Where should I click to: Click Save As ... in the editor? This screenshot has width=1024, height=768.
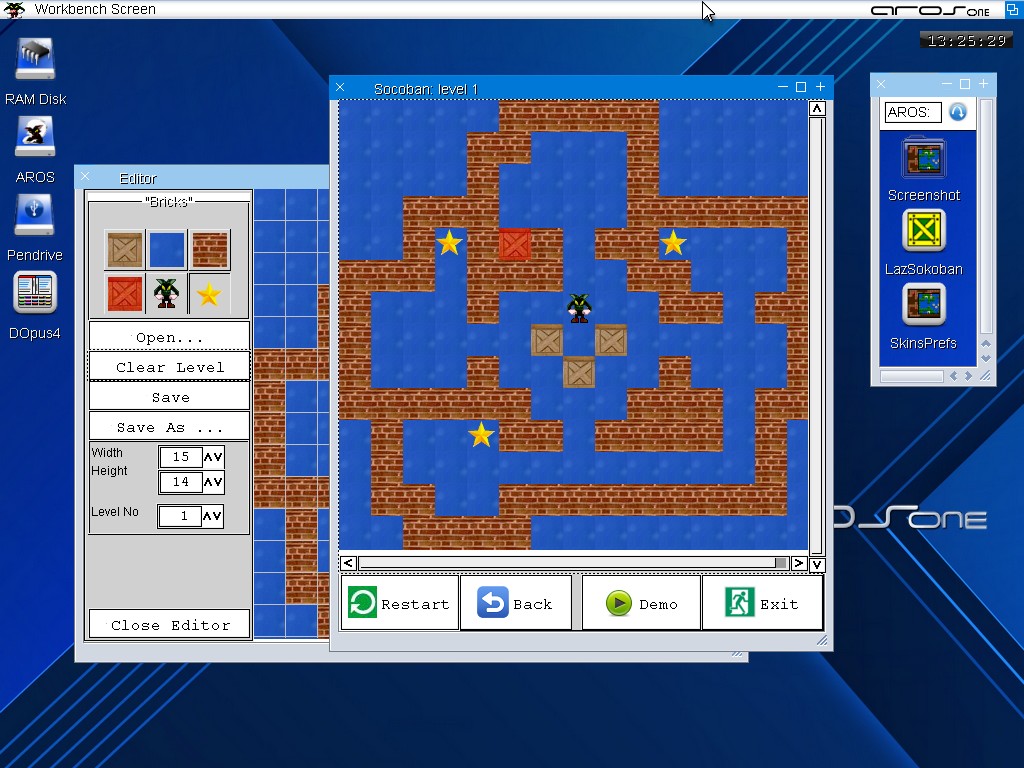[x=169, y=427]
